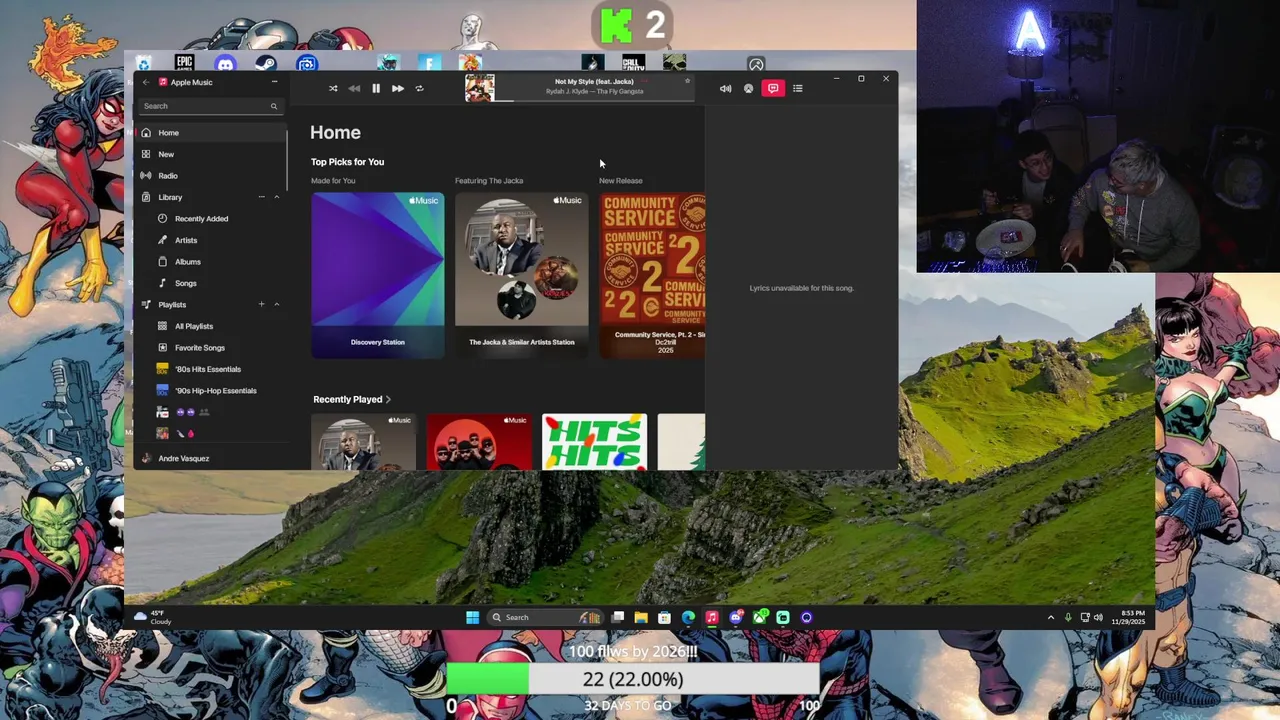Open the red group-photo recently played tile
The width and height of the screenshot is (1280, 720).
click(x=479, y=442)
